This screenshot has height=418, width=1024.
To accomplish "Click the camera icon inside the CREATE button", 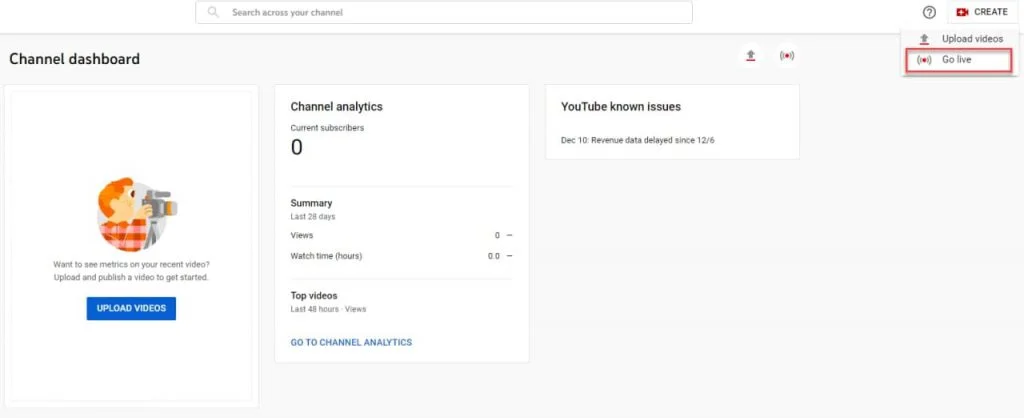I will pos(962,12).
